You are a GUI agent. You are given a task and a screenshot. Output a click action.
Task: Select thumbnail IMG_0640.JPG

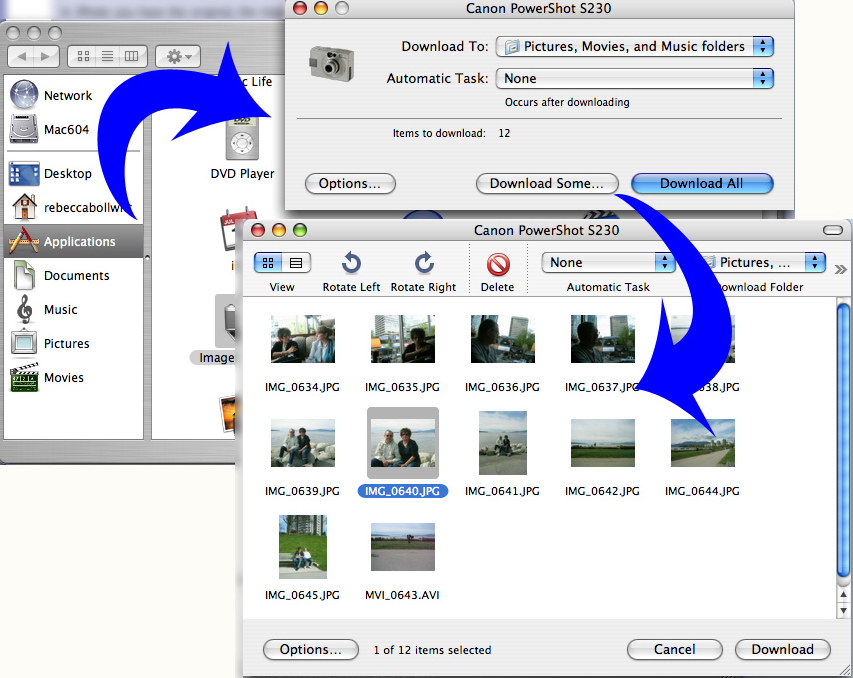pos(403,443)
